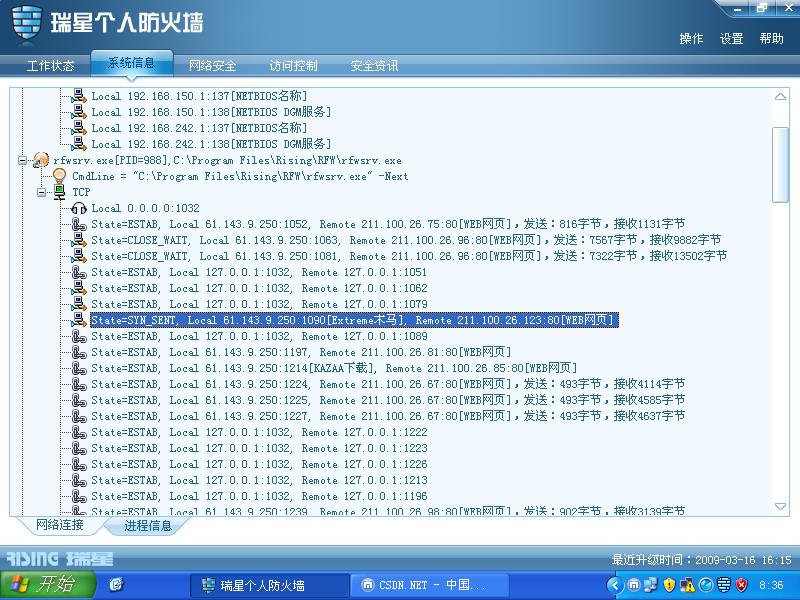Switch to 网络安全 tab

212,66
